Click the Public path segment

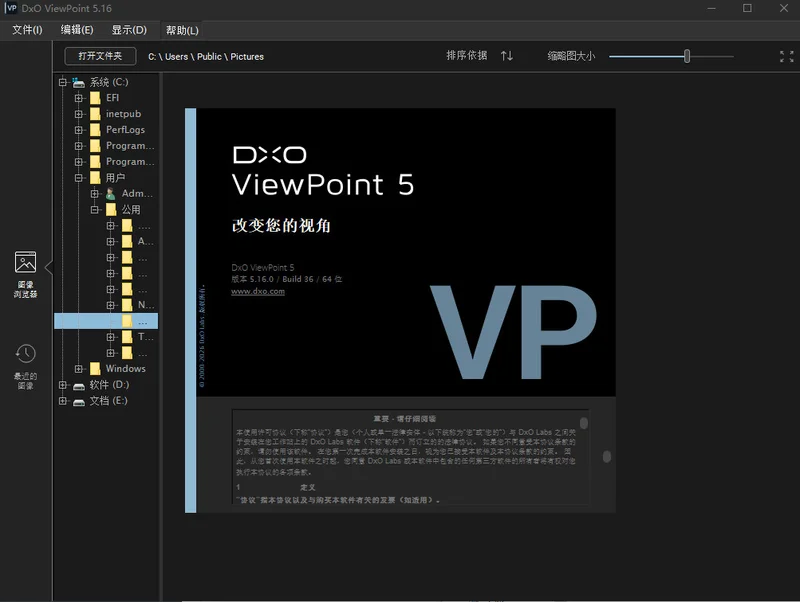click(x=209, y=57)
